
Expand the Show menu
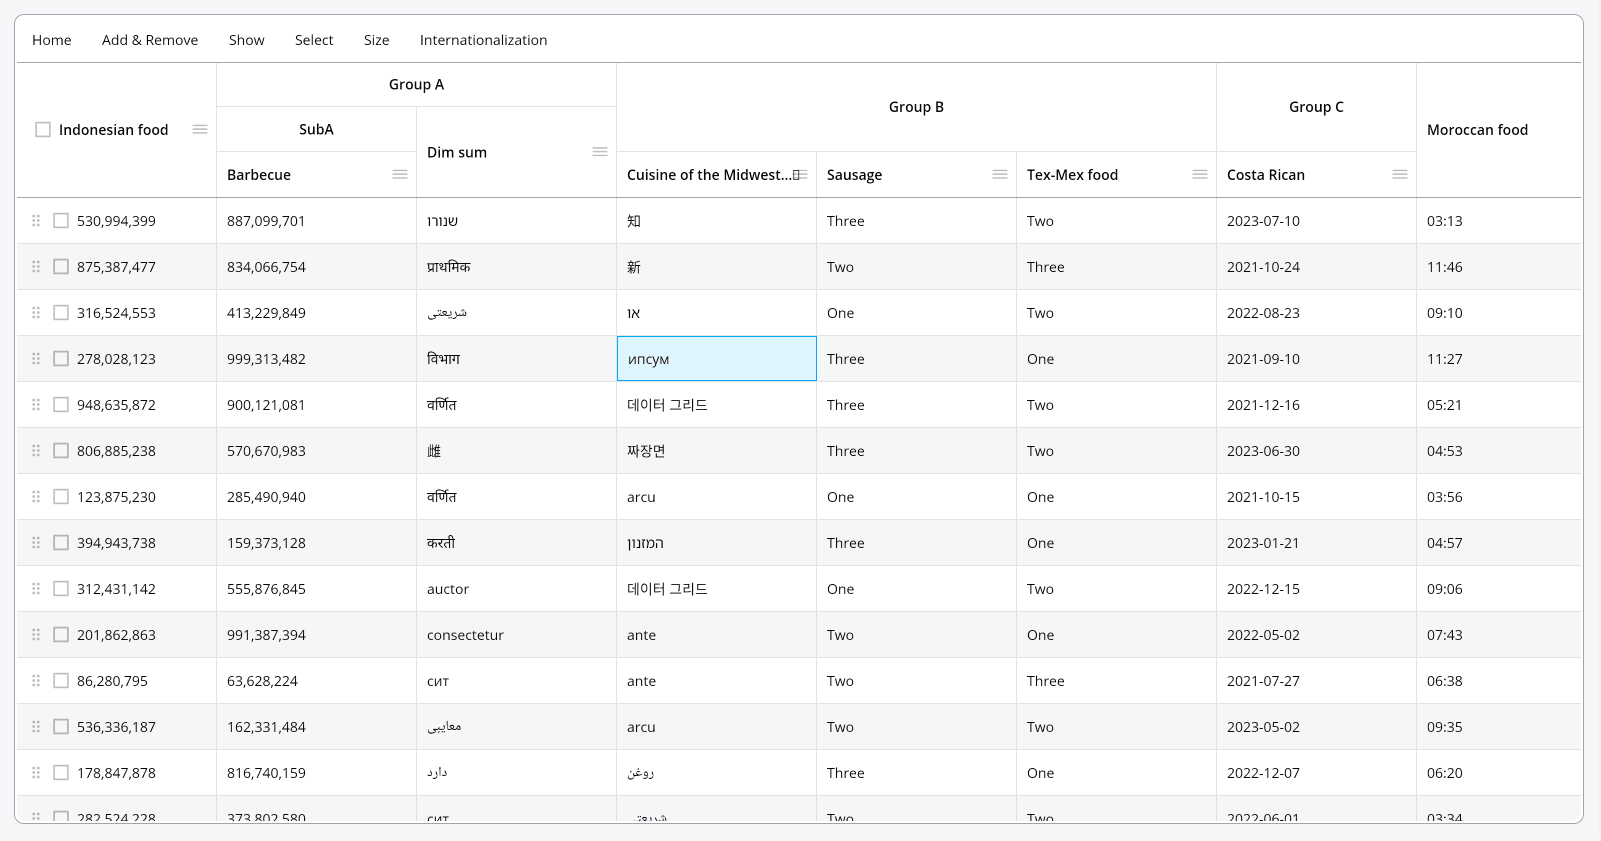point(246,40)
